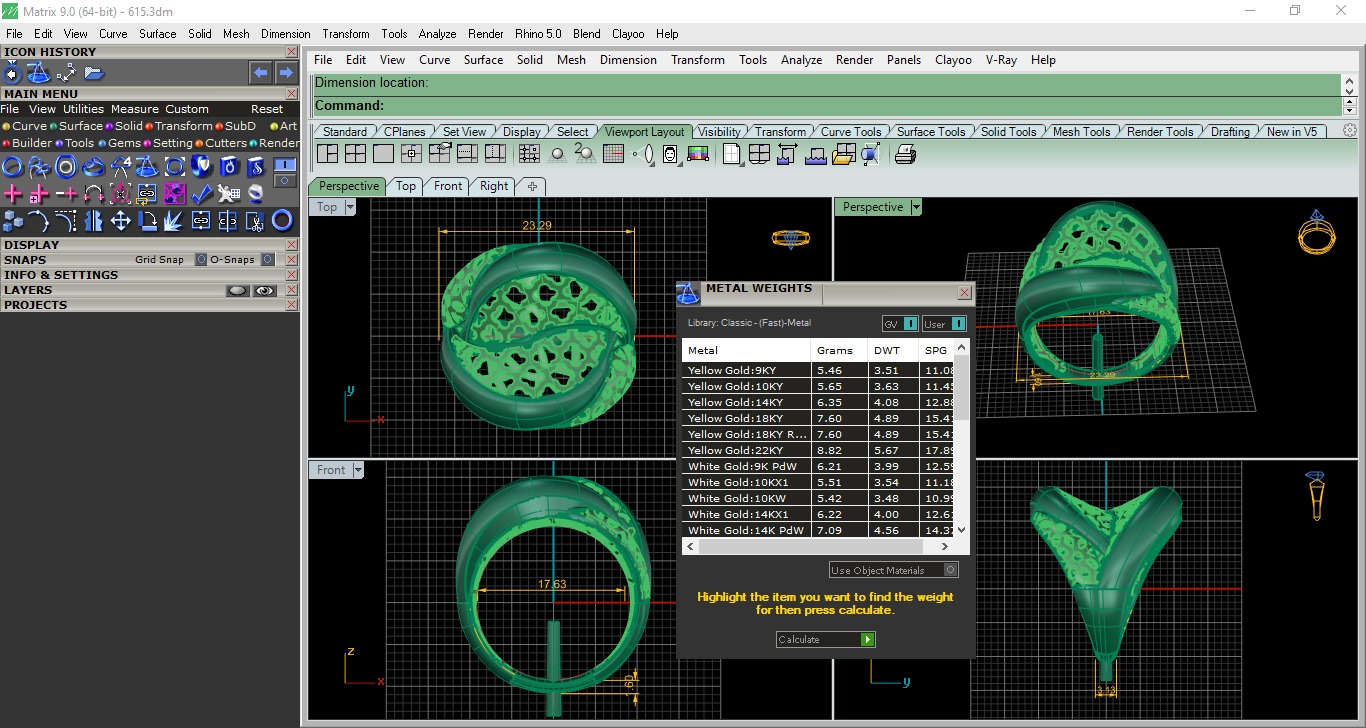The width and height of the screenshot is (1366, 728).
Task: Click Reset in the Main Menu panel
Action: tap(267, 109)
